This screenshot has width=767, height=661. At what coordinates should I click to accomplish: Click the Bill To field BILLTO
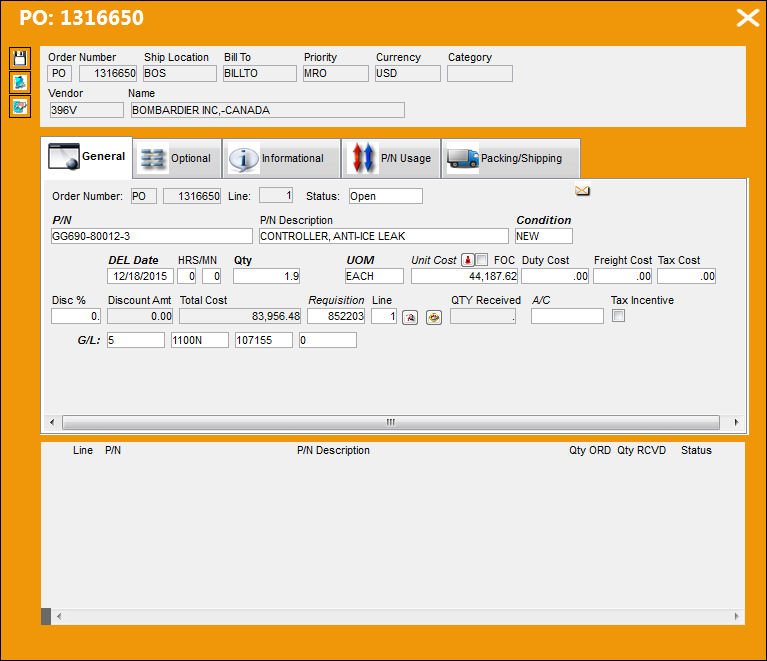point(260,73)
